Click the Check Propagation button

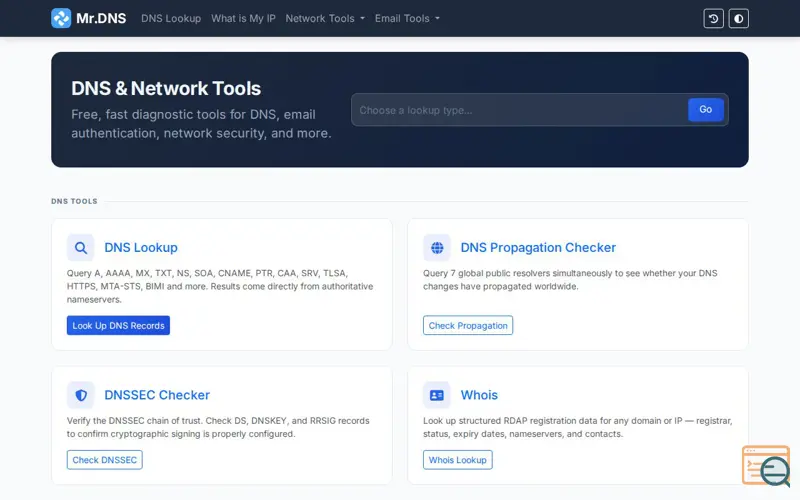click(x=468, y=326)
